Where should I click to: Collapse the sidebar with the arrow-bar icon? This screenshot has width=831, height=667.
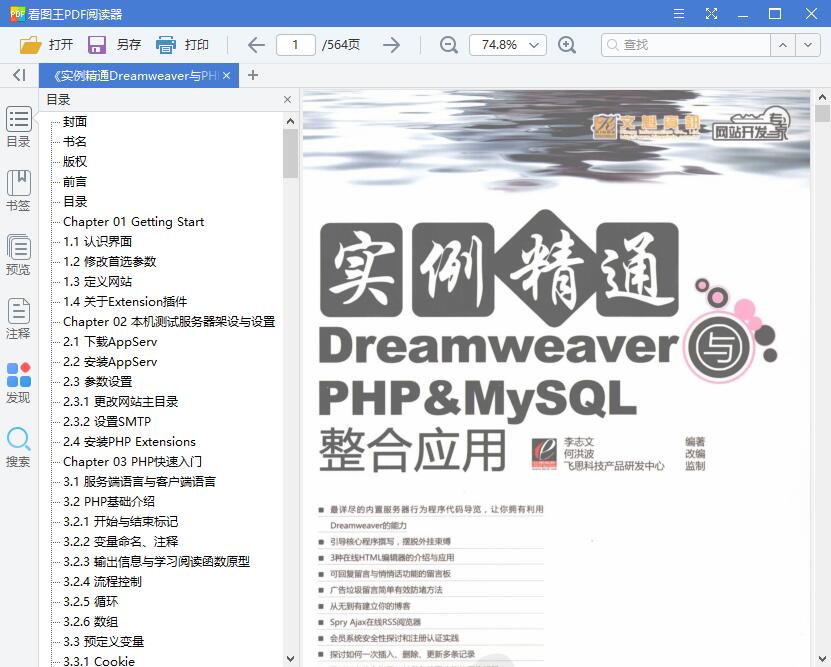(19, 75)
